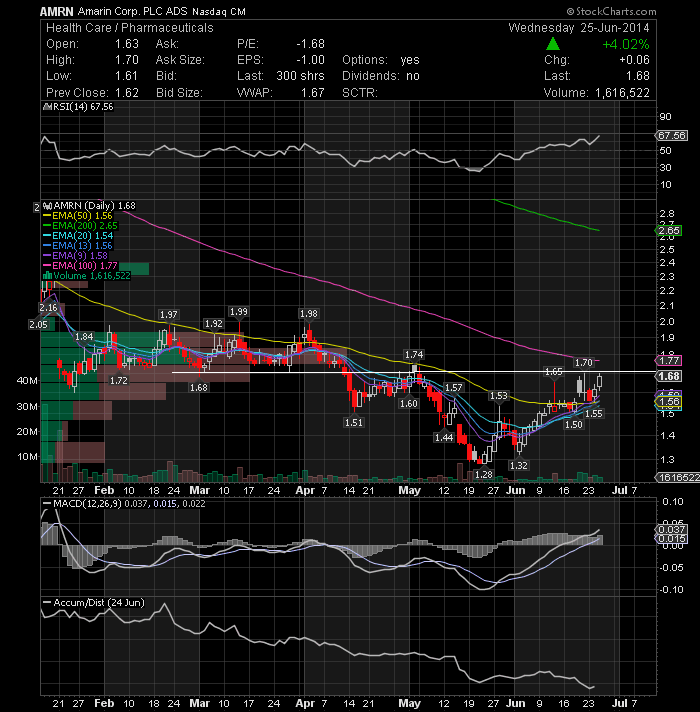
Task: Click the Options: yes entry
Action: [x=381, y=60]
